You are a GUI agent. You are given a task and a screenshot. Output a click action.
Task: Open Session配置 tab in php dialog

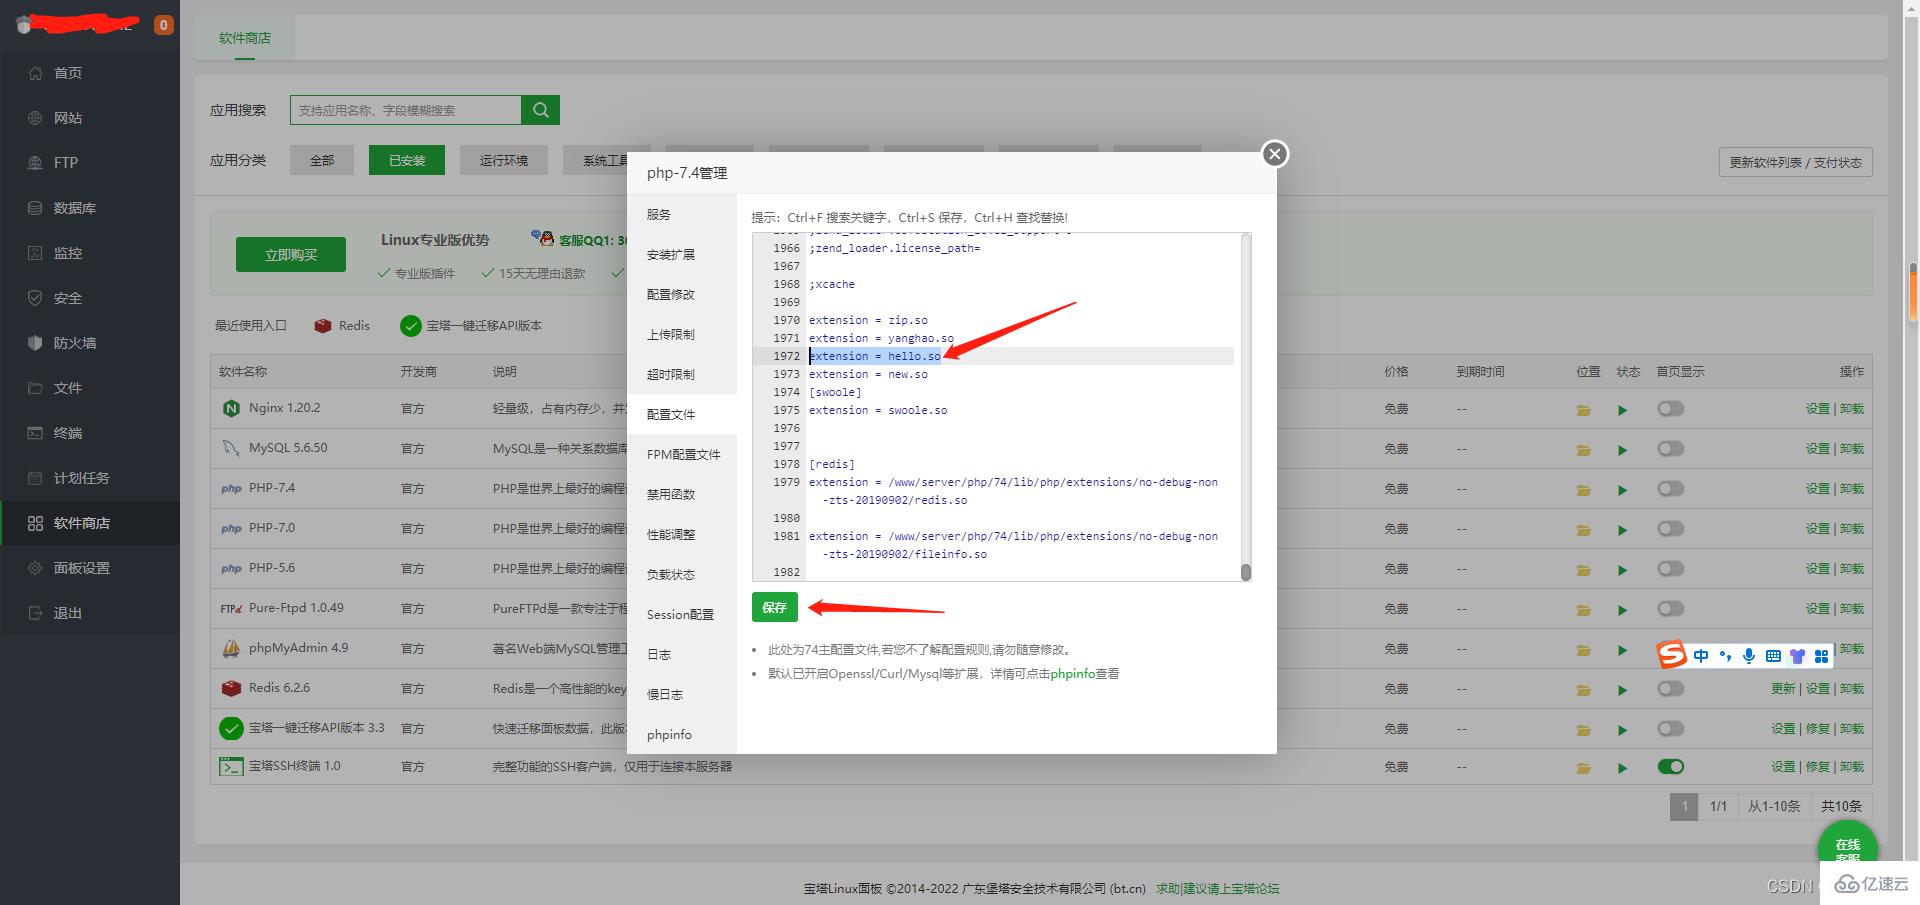click(682, 615)
